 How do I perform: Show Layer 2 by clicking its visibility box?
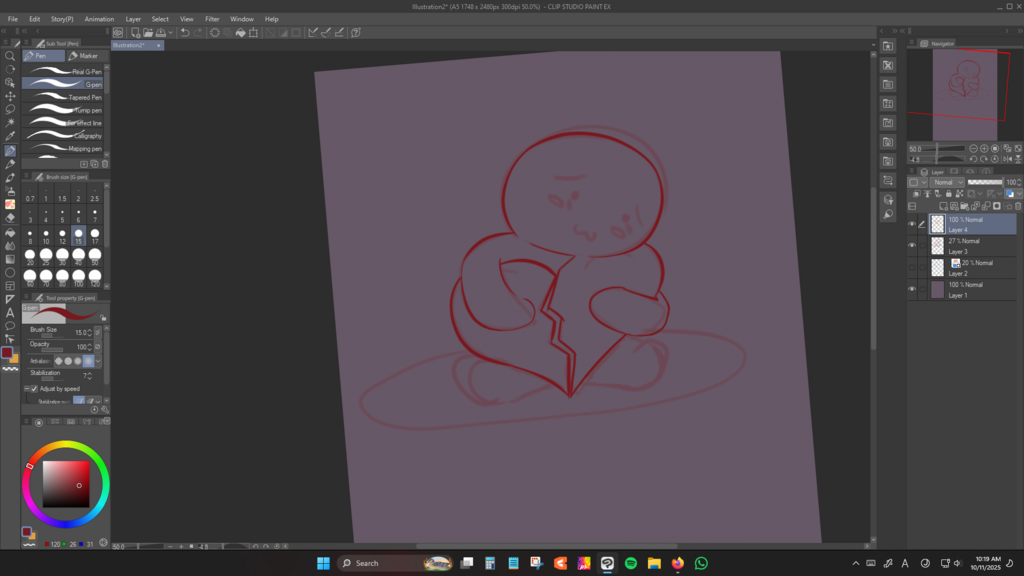coord(912,268)
